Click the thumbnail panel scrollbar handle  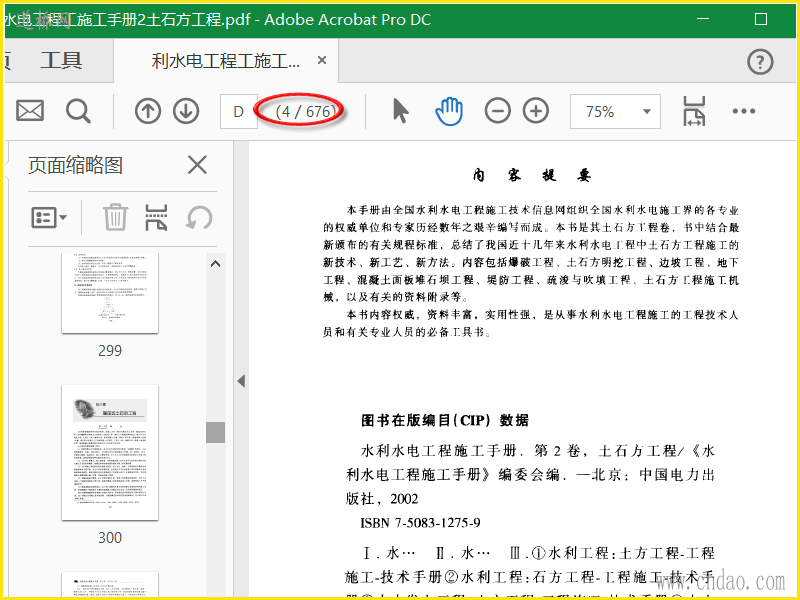coord(215,432)
